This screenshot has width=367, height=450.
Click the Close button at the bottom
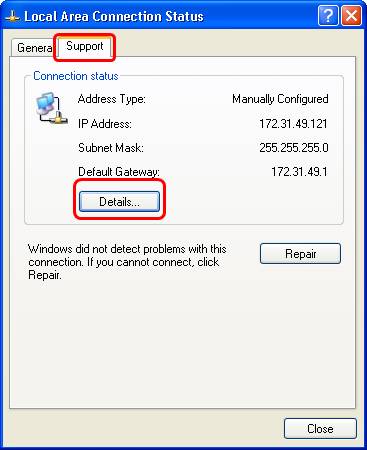(320, 429)
